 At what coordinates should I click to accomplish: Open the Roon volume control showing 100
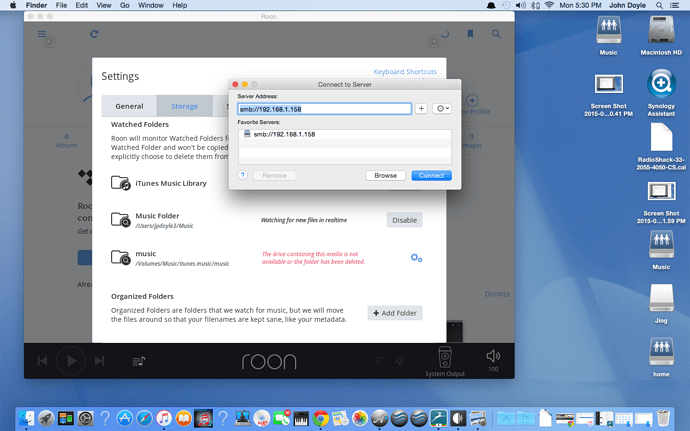(493, 356)
